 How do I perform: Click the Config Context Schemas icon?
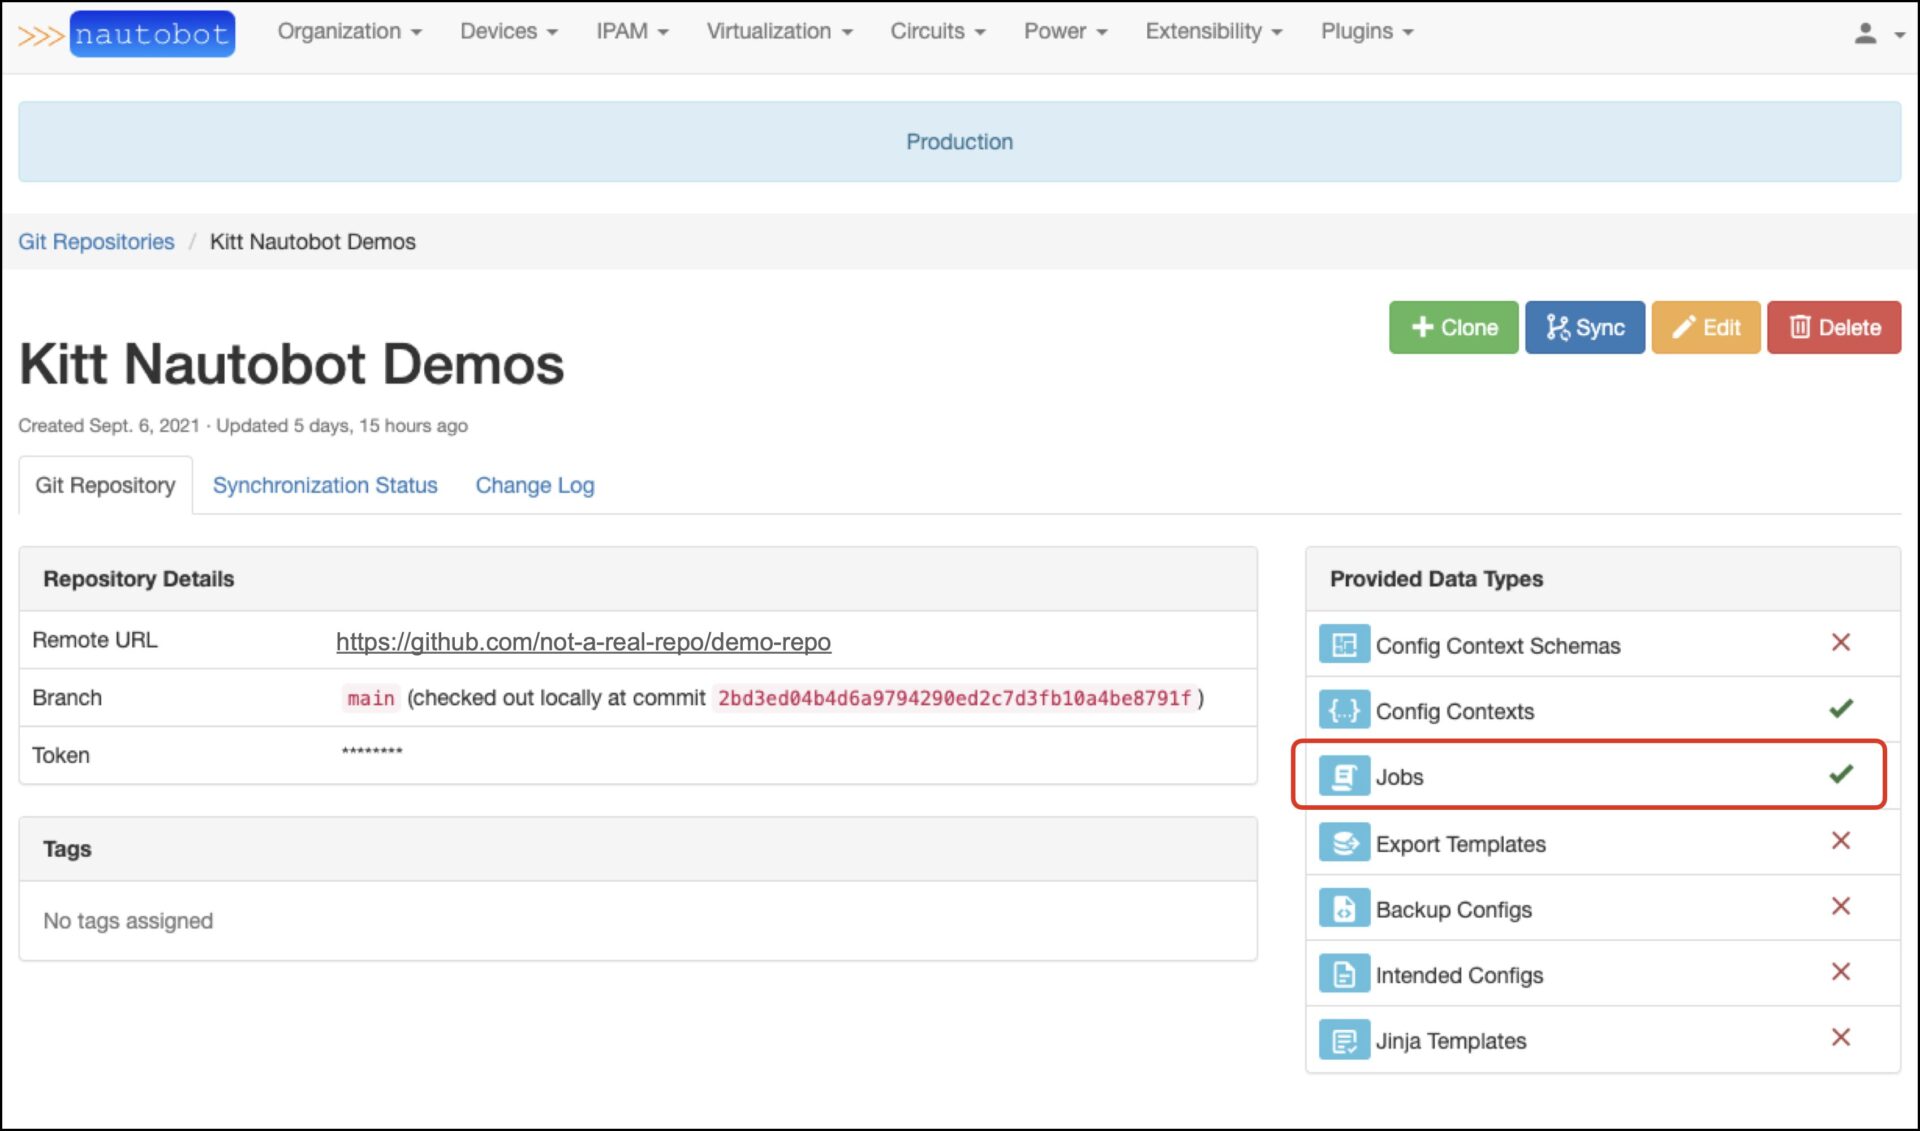tap(1345, 644)
